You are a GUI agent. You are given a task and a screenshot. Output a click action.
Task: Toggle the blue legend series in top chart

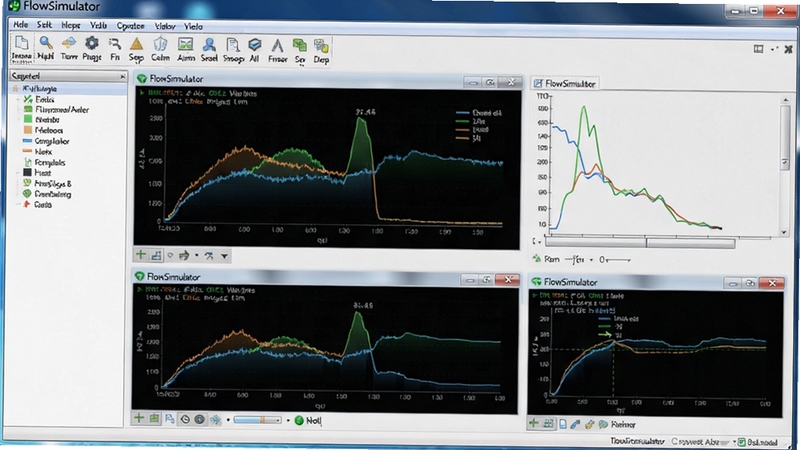(478, 113)
